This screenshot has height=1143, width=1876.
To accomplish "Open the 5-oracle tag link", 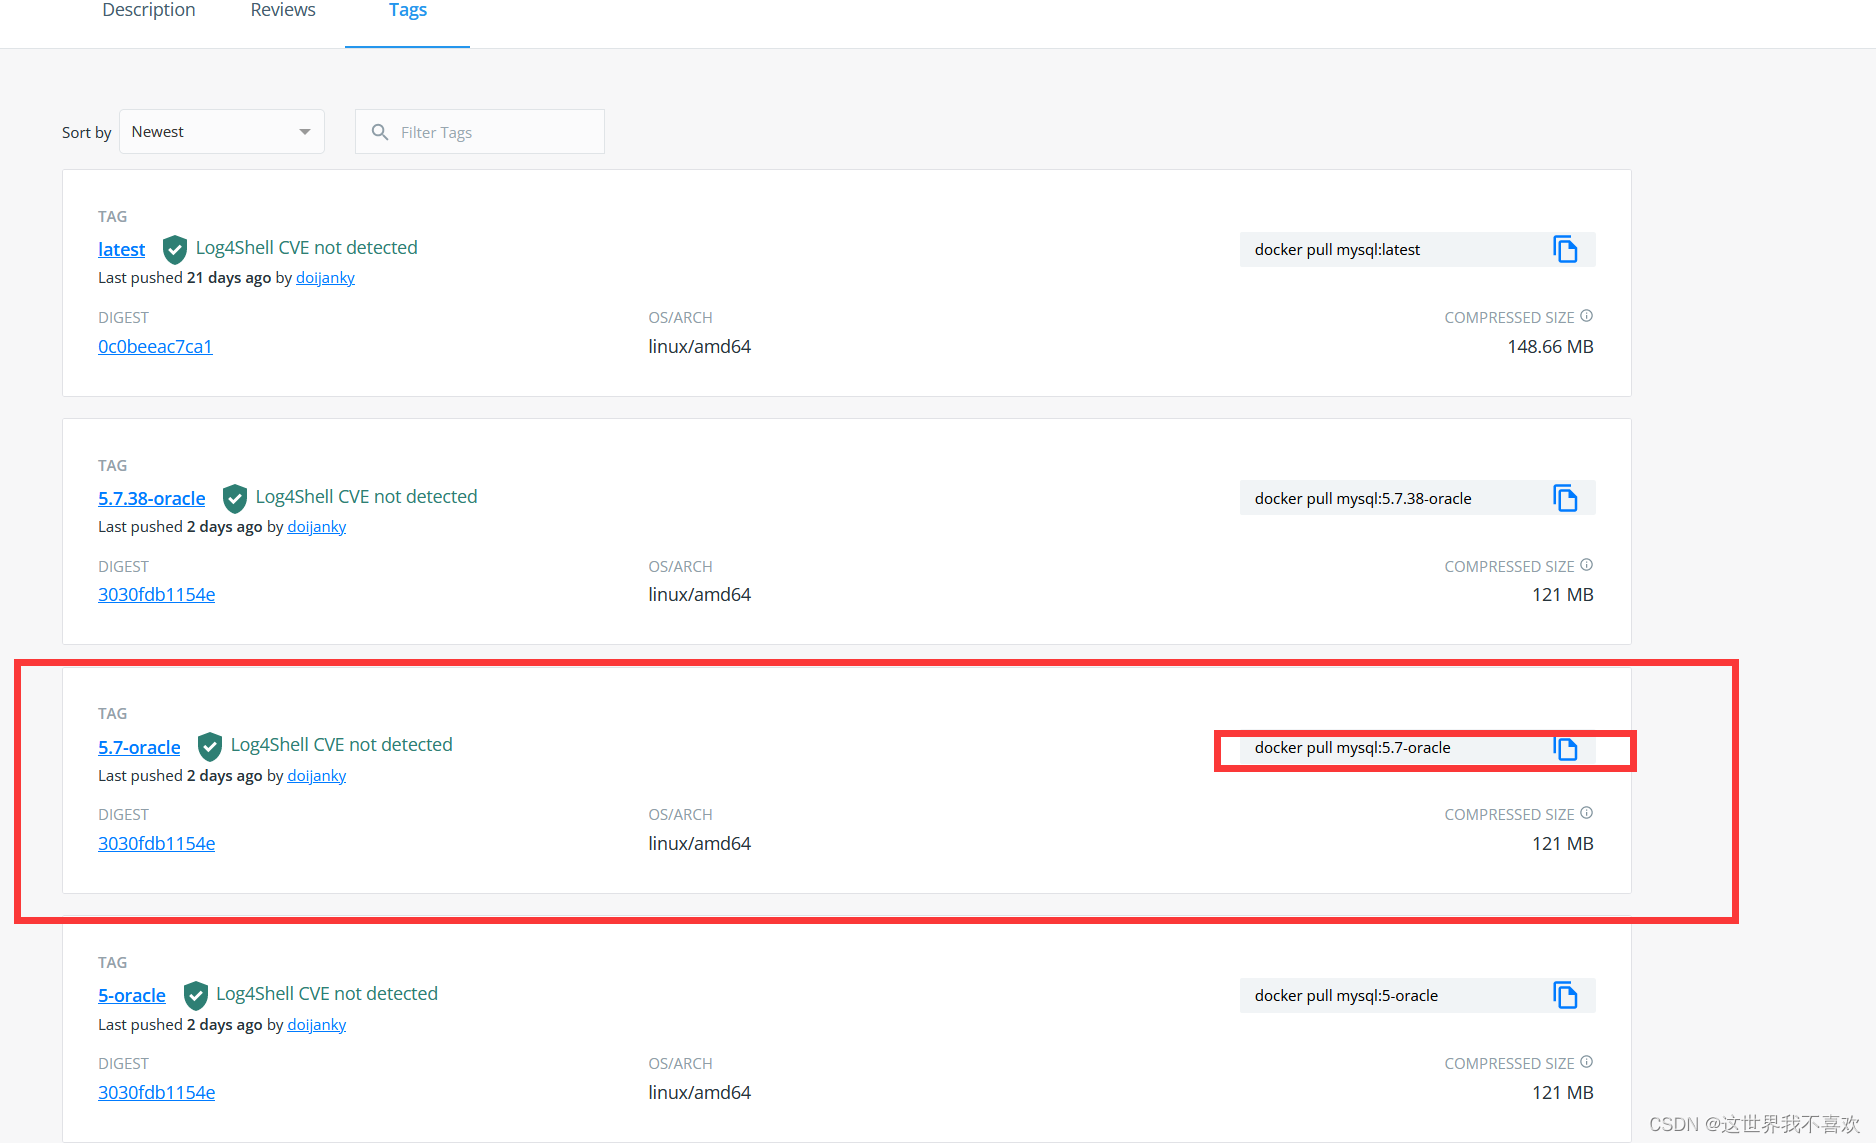I will (x=132, y=995).
